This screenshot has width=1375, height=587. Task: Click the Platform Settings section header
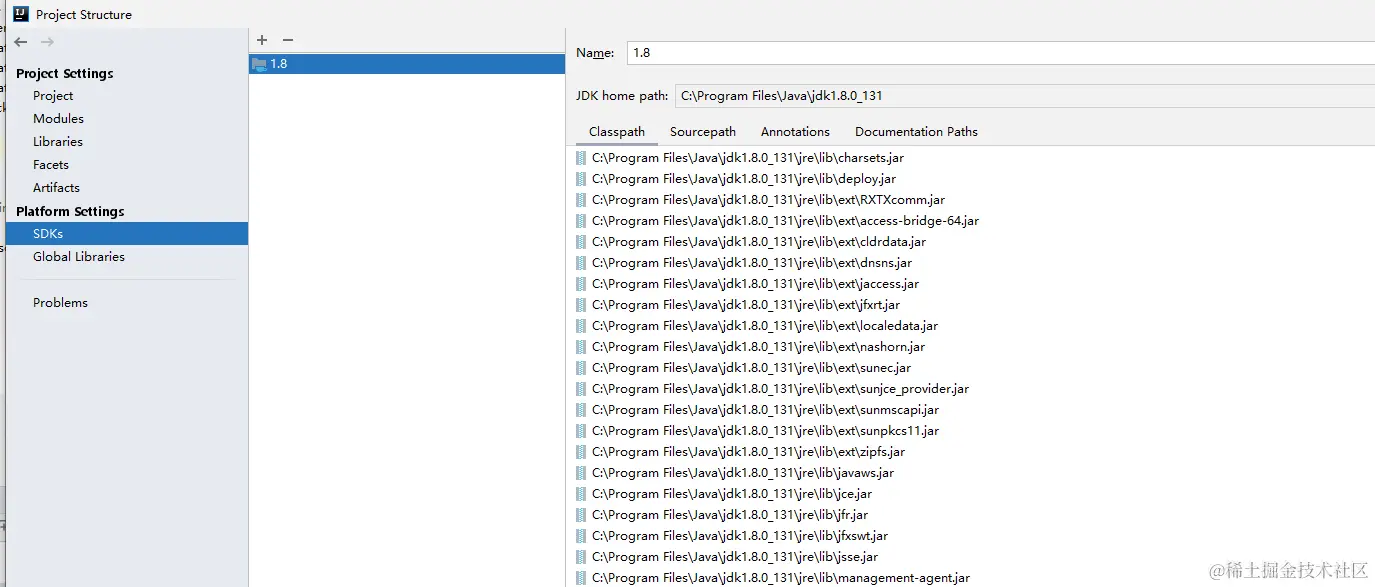[x=70, y=212]
